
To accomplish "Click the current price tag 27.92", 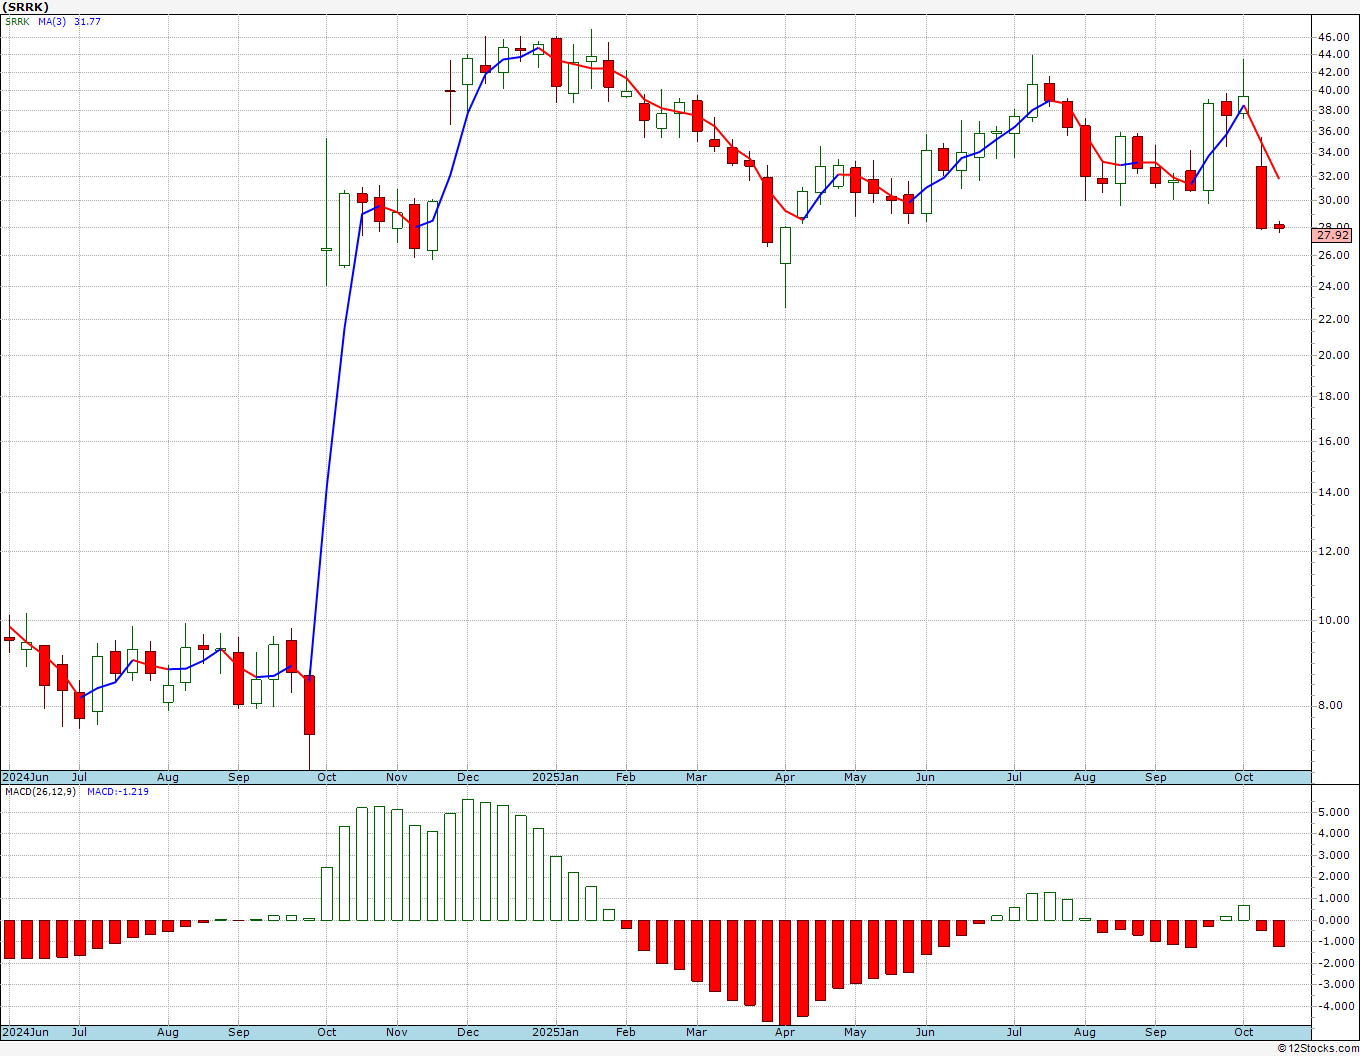I will 1332,235.
